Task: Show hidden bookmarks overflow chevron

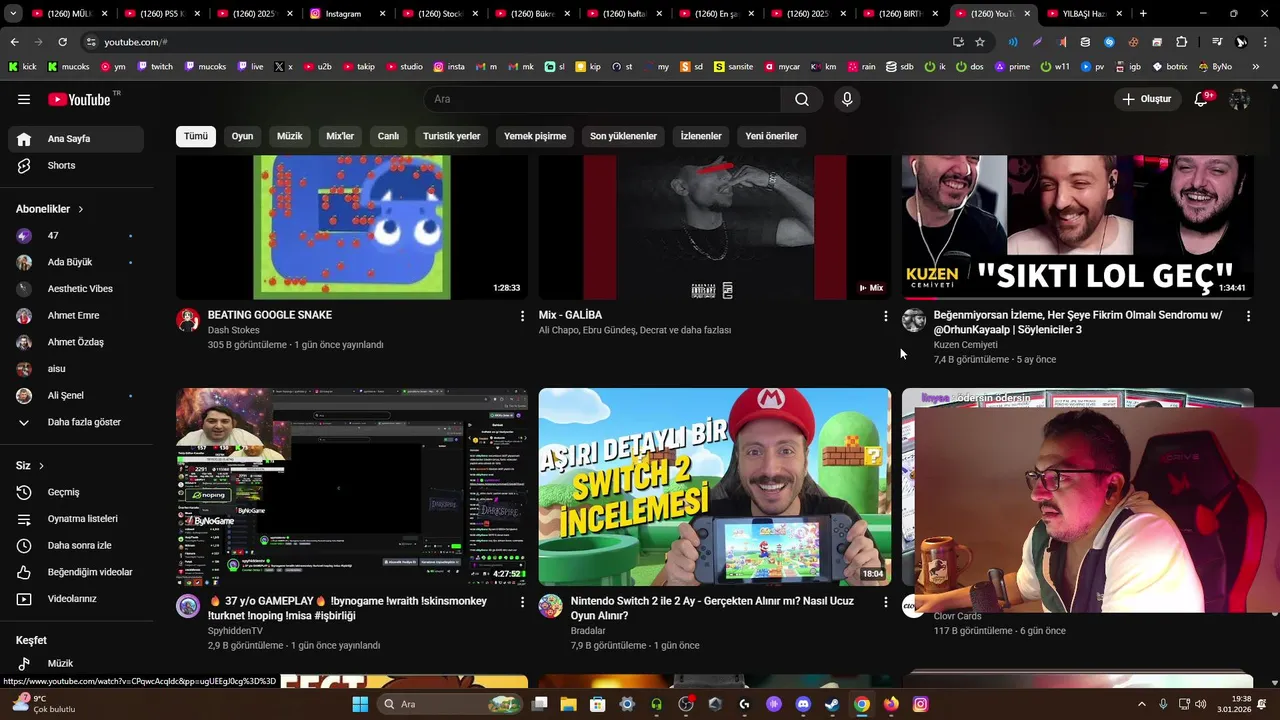Action: pyautogui.click(x=1256, y=67)
